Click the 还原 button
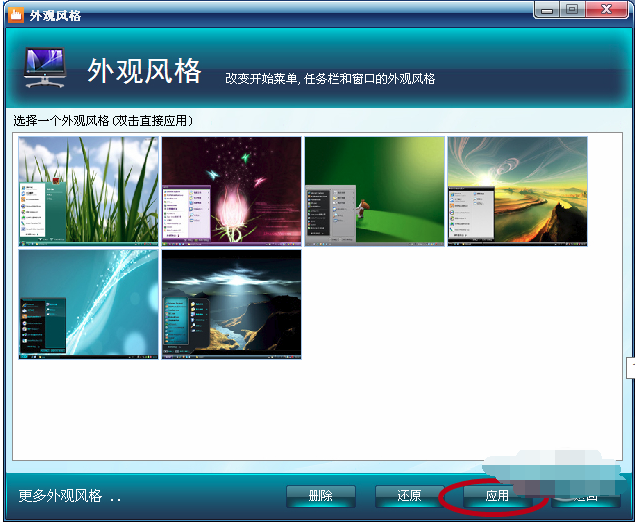 point(409,496)
